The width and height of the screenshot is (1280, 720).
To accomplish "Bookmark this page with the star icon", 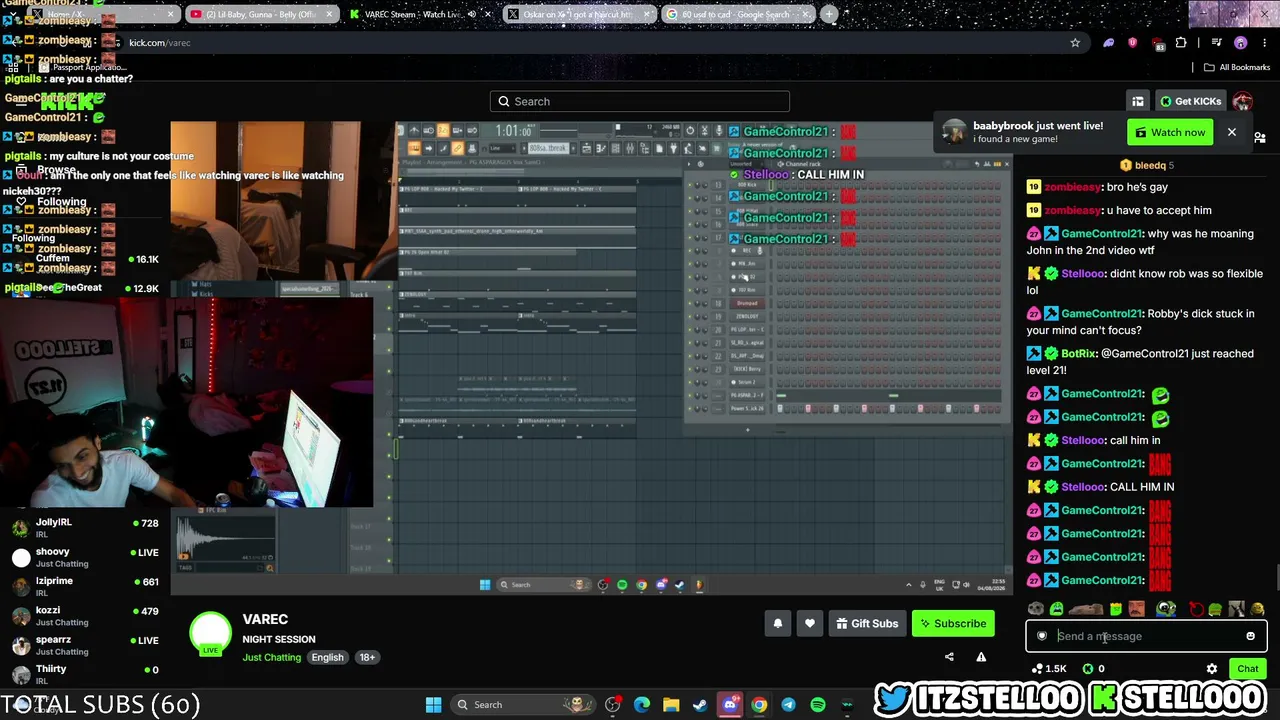I will [x=1075, y=43].
